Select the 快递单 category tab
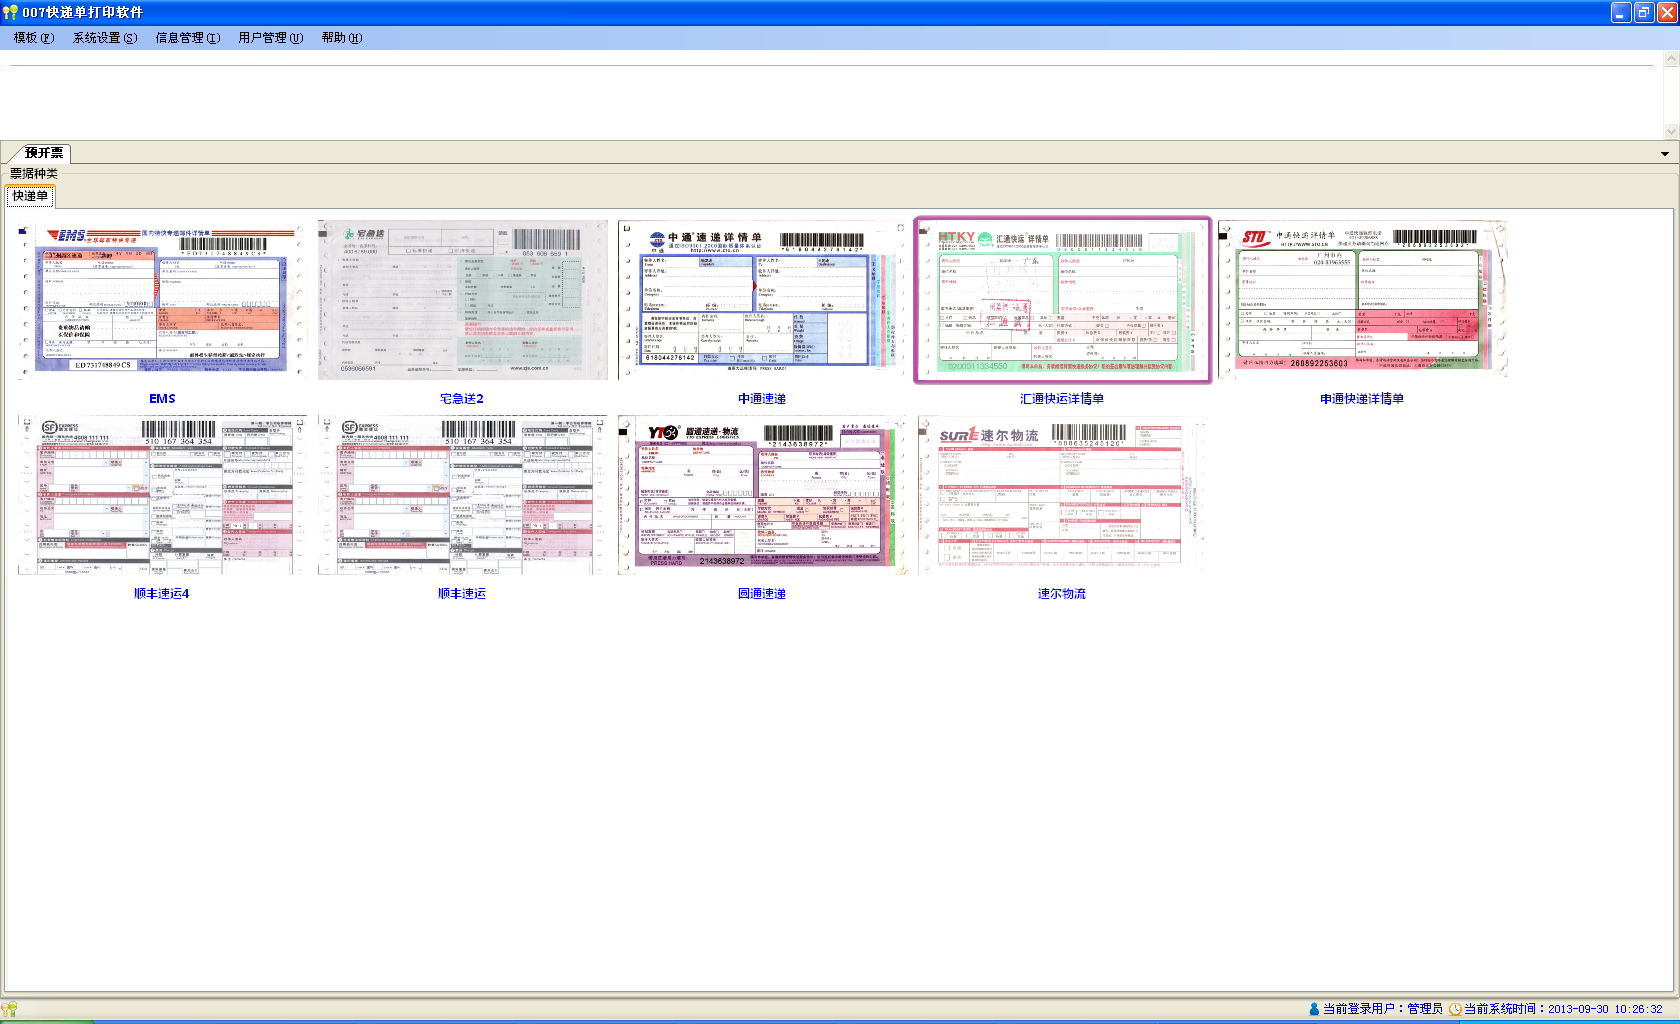This screenshot has height=1024, width=1680. click(x=30, y=196)
